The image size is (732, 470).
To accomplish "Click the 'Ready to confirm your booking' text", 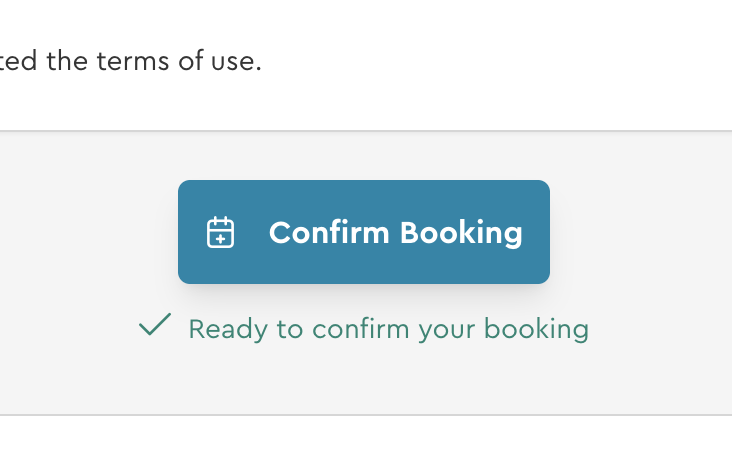I will [388, 329].
